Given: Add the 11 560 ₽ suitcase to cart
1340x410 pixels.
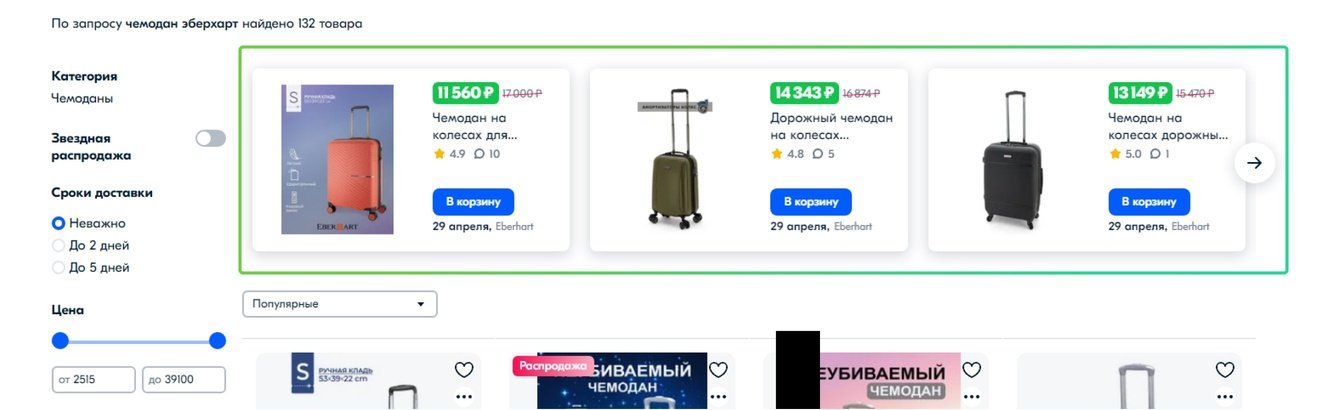Looking at the screenshot, I should 473,201.
